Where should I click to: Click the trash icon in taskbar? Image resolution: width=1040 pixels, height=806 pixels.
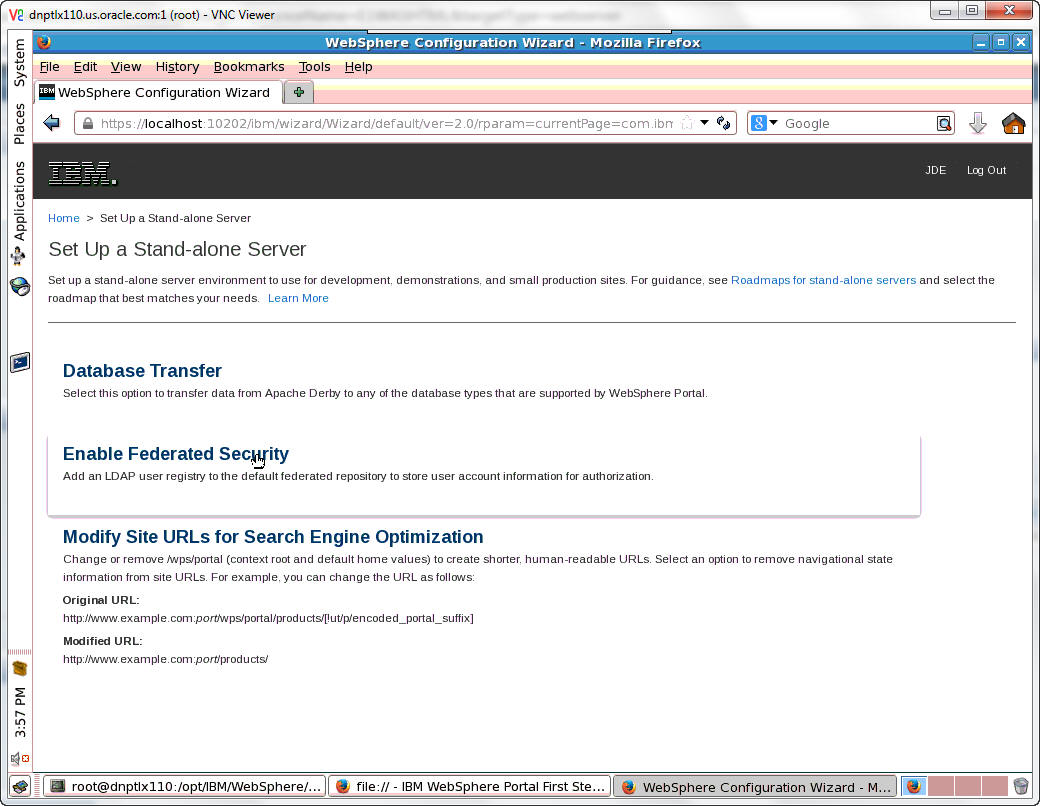click(x=1021, y=787)
